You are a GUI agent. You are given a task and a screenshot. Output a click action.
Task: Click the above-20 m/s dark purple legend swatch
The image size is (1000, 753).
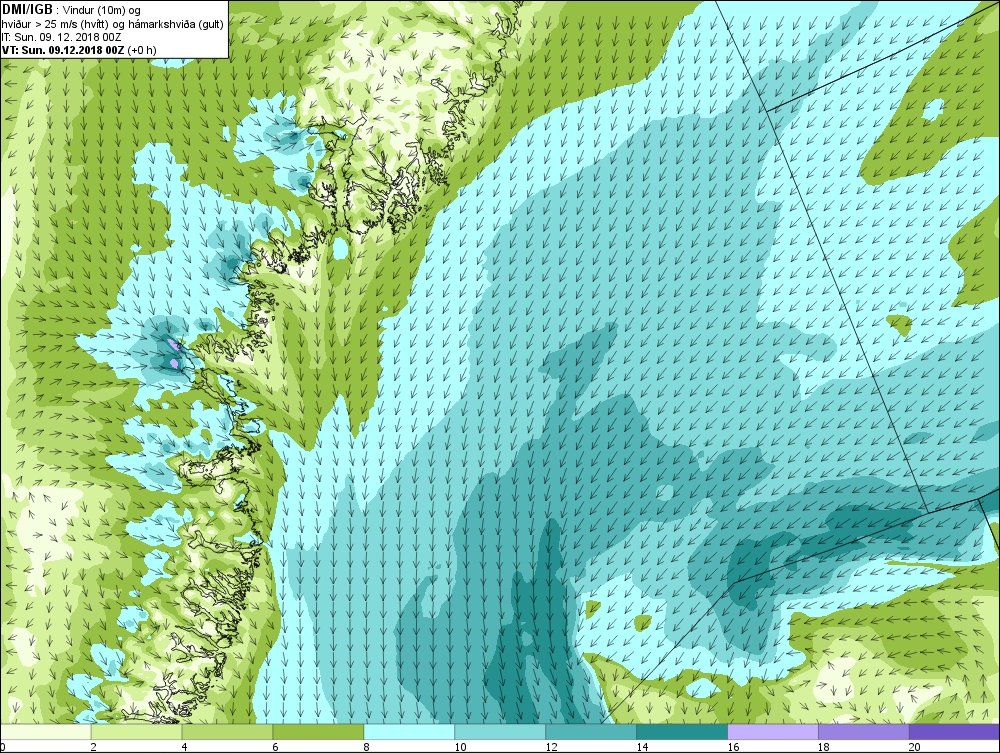click(954, 731)
